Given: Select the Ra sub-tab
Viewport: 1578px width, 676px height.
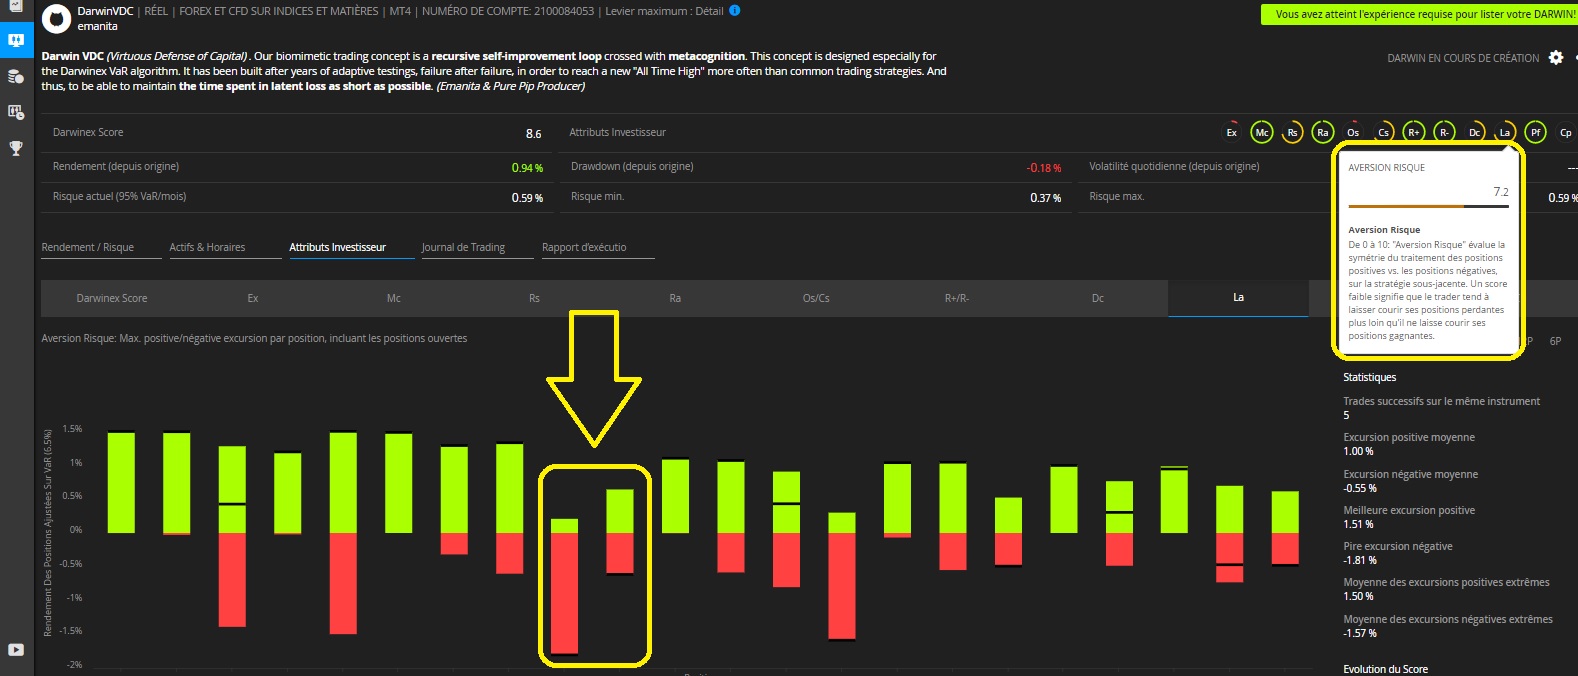Looking at the screenshot, I should pyautogui.click(x=675, y=298).
